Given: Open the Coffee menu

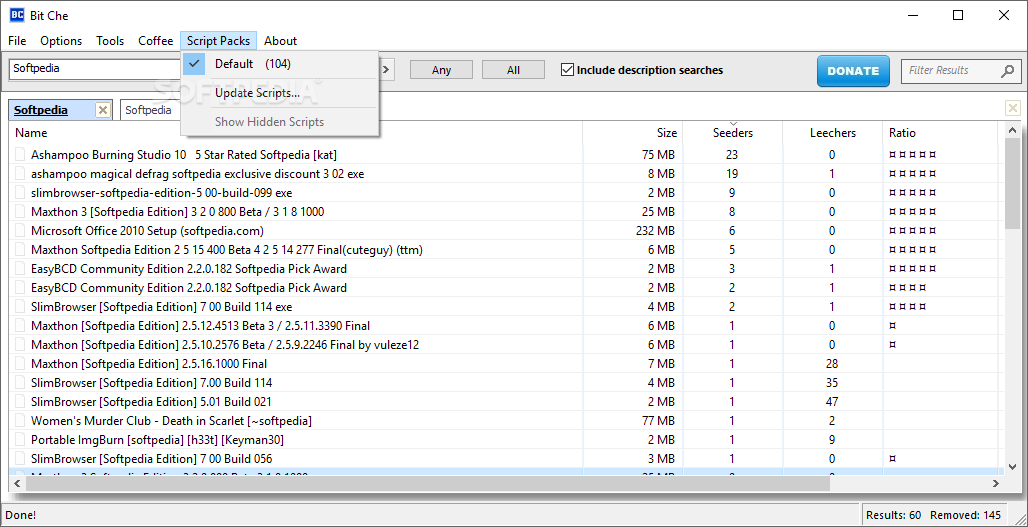Looking at the screenshot, I should tap(155, 41).
